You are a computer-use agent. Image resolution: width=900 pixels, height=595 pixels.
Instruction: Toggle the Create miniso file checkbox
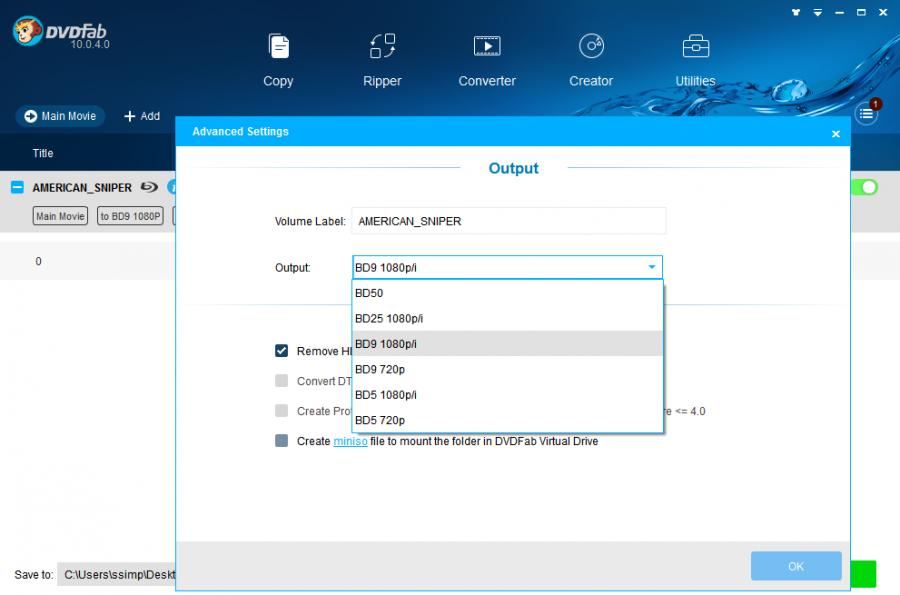pos(281,441)
